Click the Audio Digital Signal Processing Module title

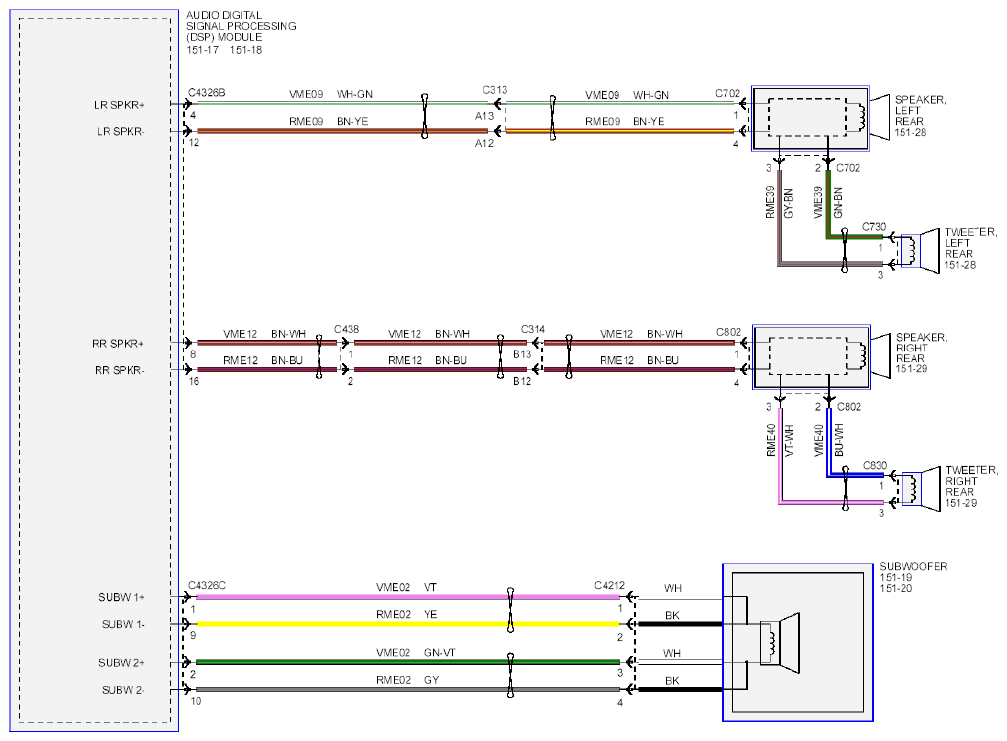point(241,26)
